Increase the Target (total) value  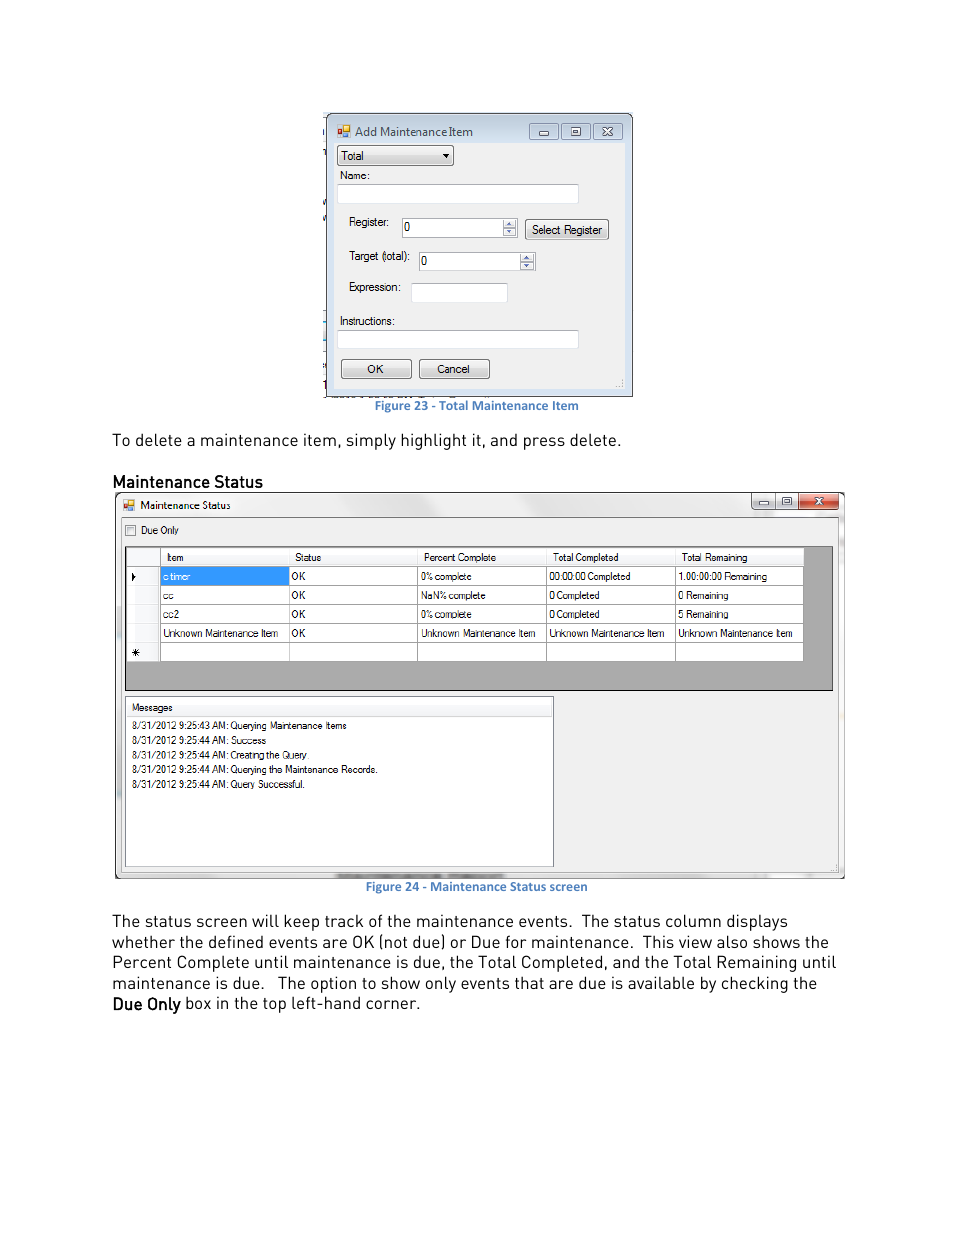click(x=527, y=257)
